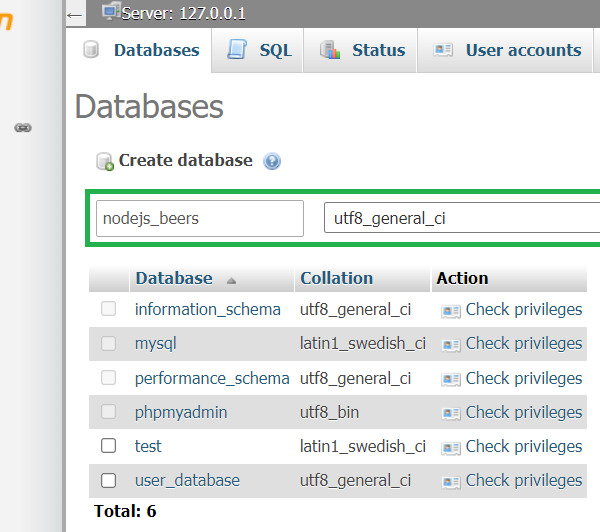Toggle the performance_schema row checkbox
This screenshot has height=532, width=600.
108,378
